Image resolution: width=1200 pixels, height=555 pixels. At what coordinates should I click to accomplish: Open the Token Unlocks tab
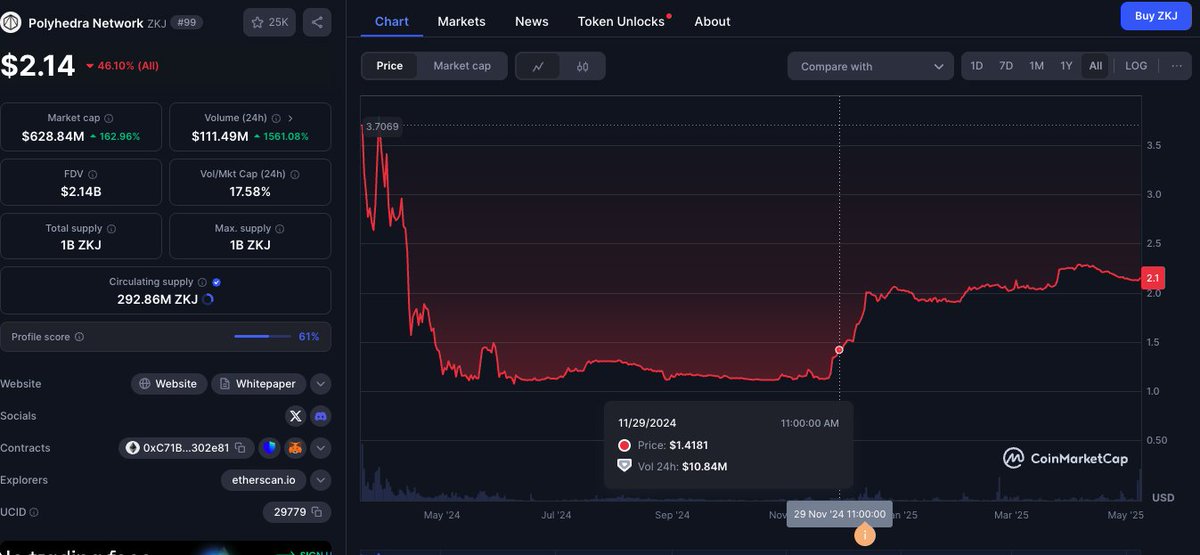click(x=622, y=21)
